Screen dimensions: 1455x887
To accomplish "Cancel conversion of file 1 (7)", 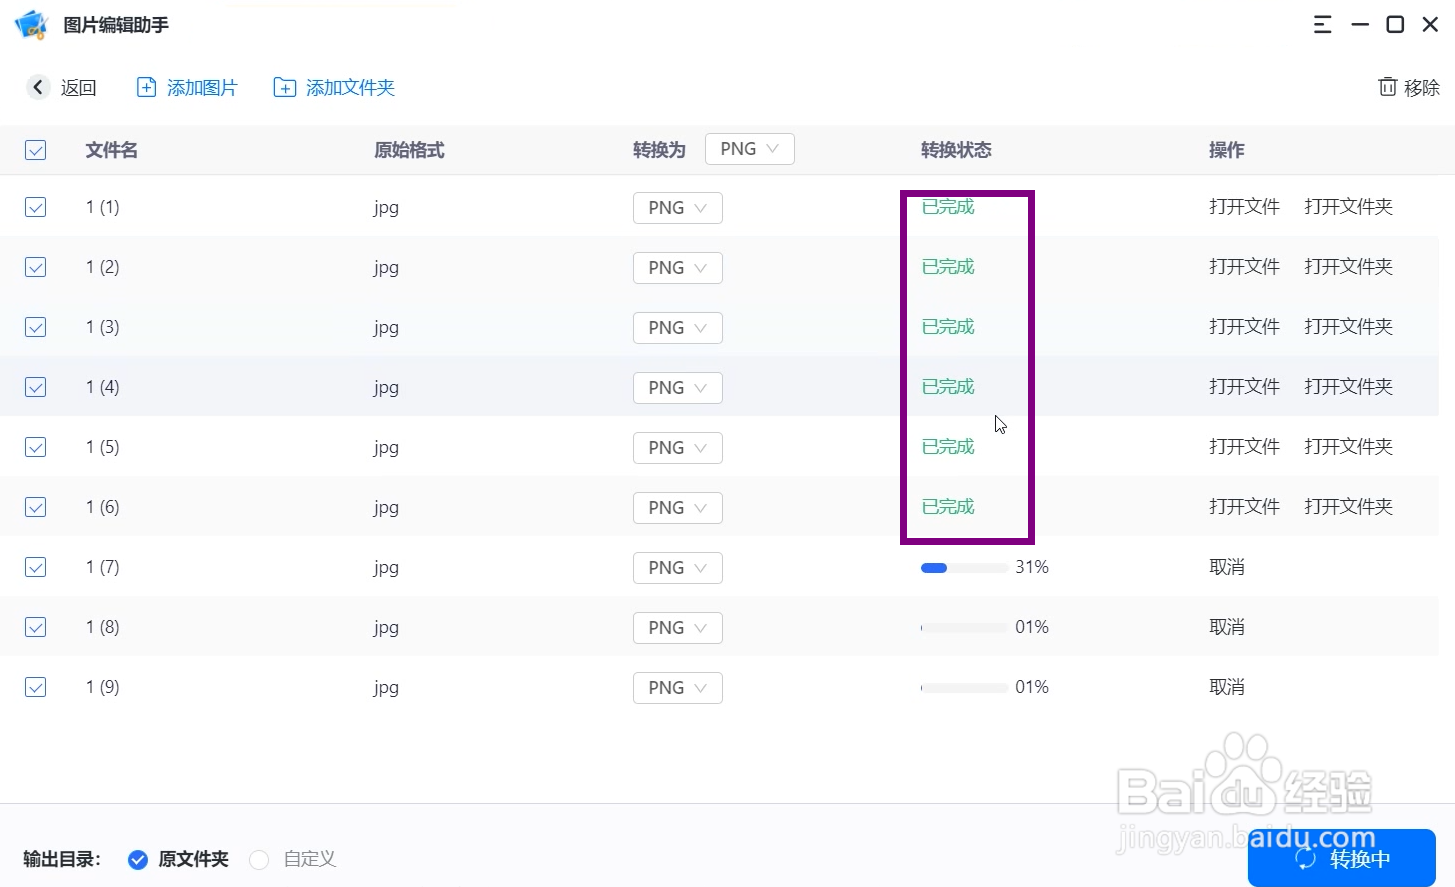I will click(x=1227, y=567).
